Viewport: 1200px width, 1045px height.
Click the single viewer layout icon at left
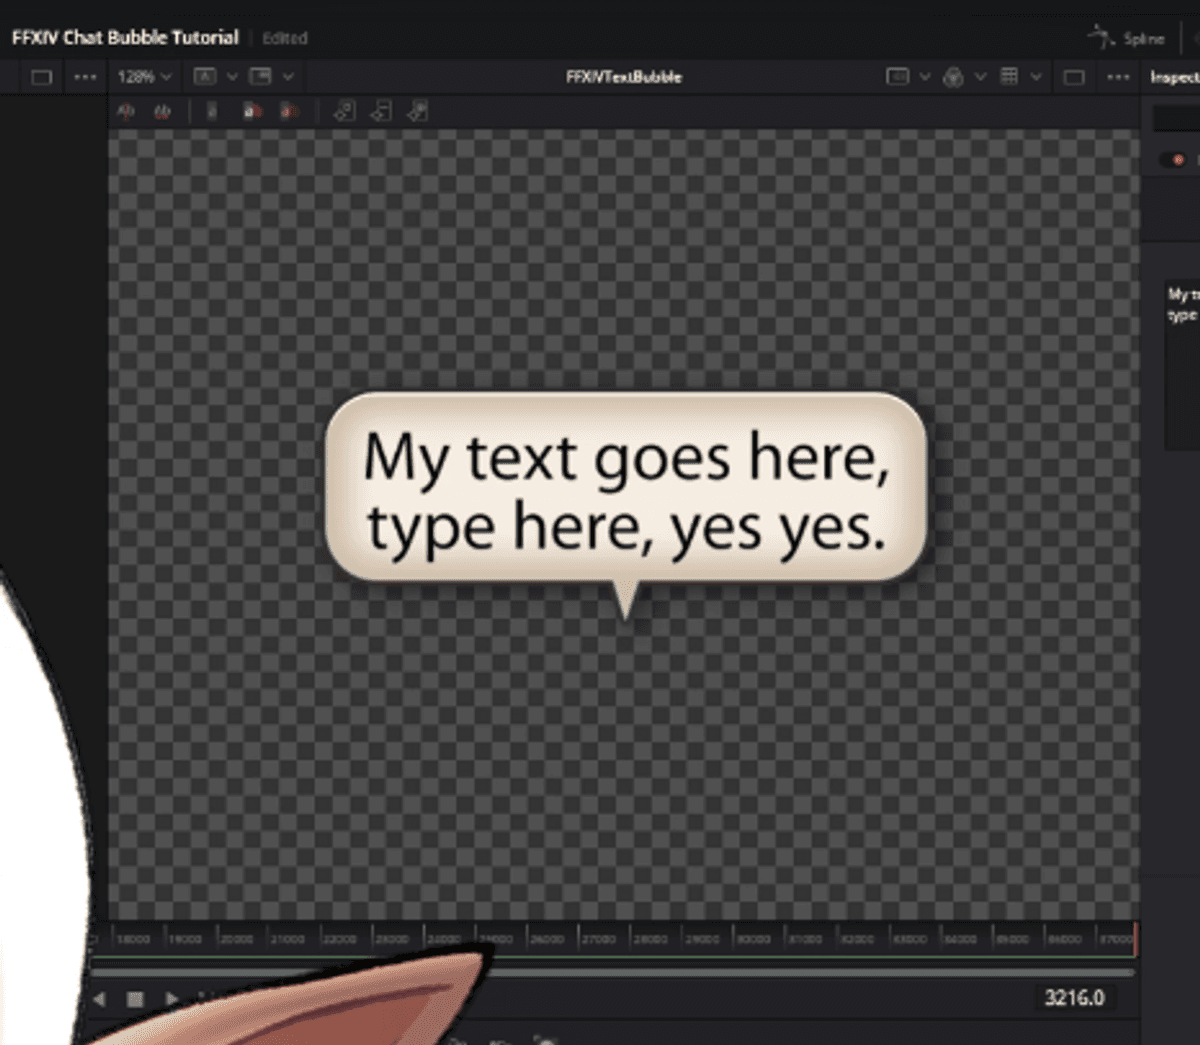pos(41,77)
